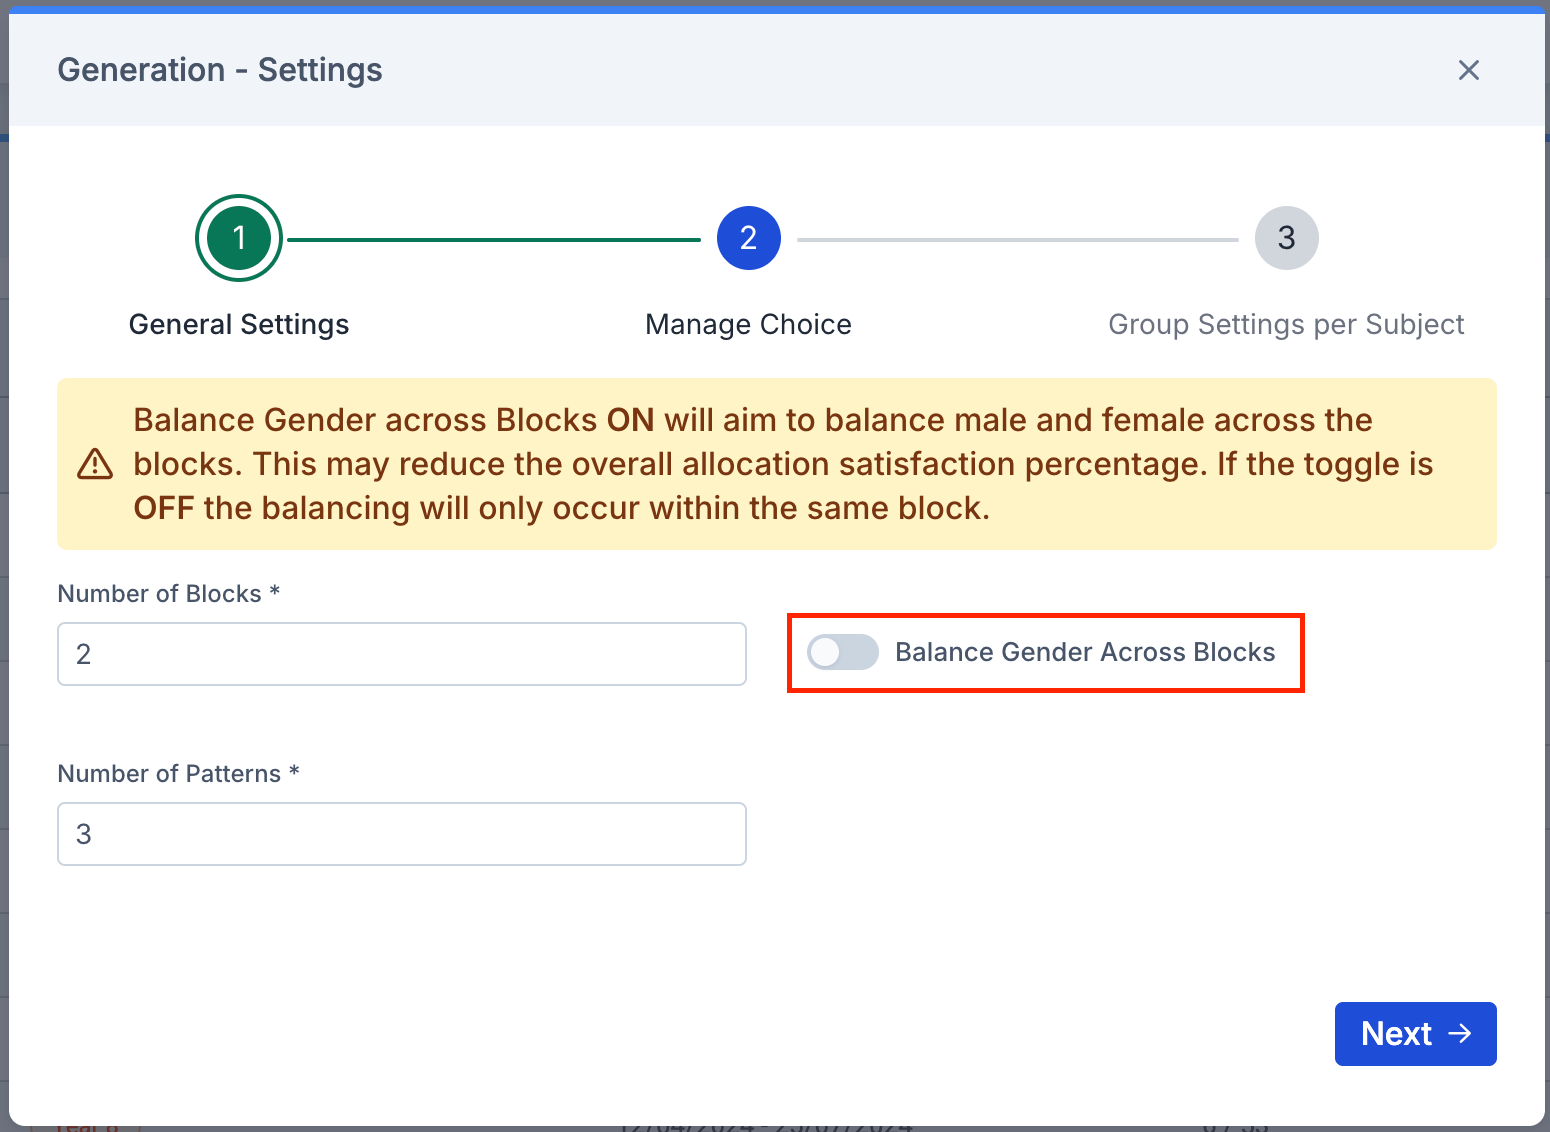
Task: Toggle Balance Gender Across Blocks switch
Action: click(x=843, y=652)
